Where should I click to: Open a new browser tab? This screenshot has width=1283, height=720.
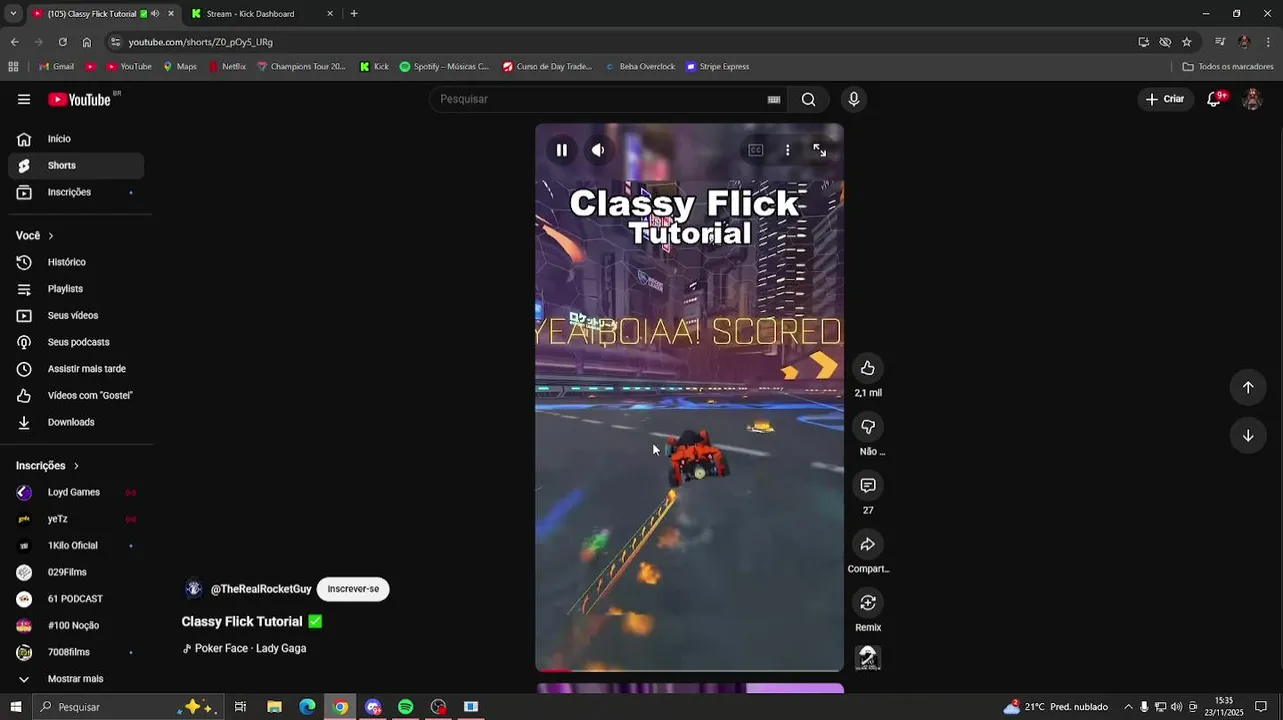point(354,14)
